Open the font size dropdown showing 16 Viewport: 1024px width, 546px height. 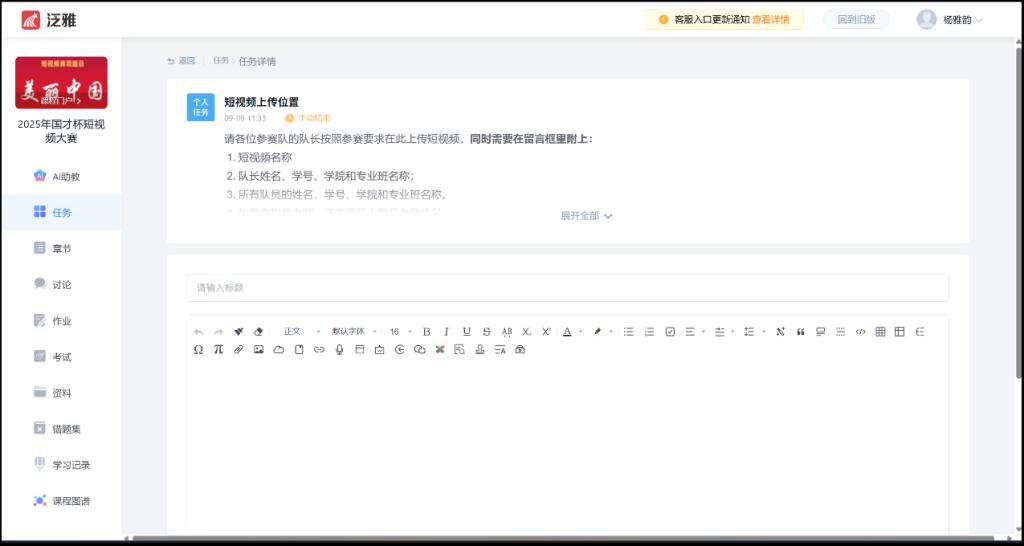coord(400,332)
